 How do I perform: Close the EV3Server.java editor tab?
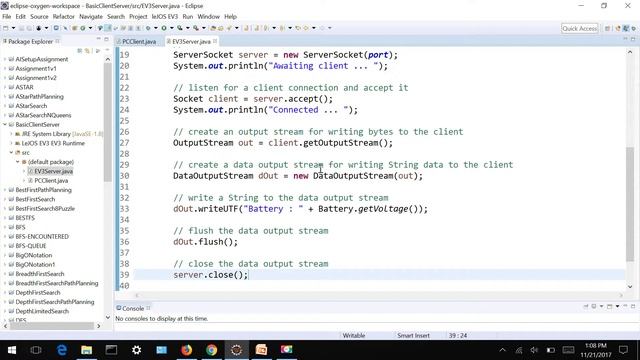point(215,41)
